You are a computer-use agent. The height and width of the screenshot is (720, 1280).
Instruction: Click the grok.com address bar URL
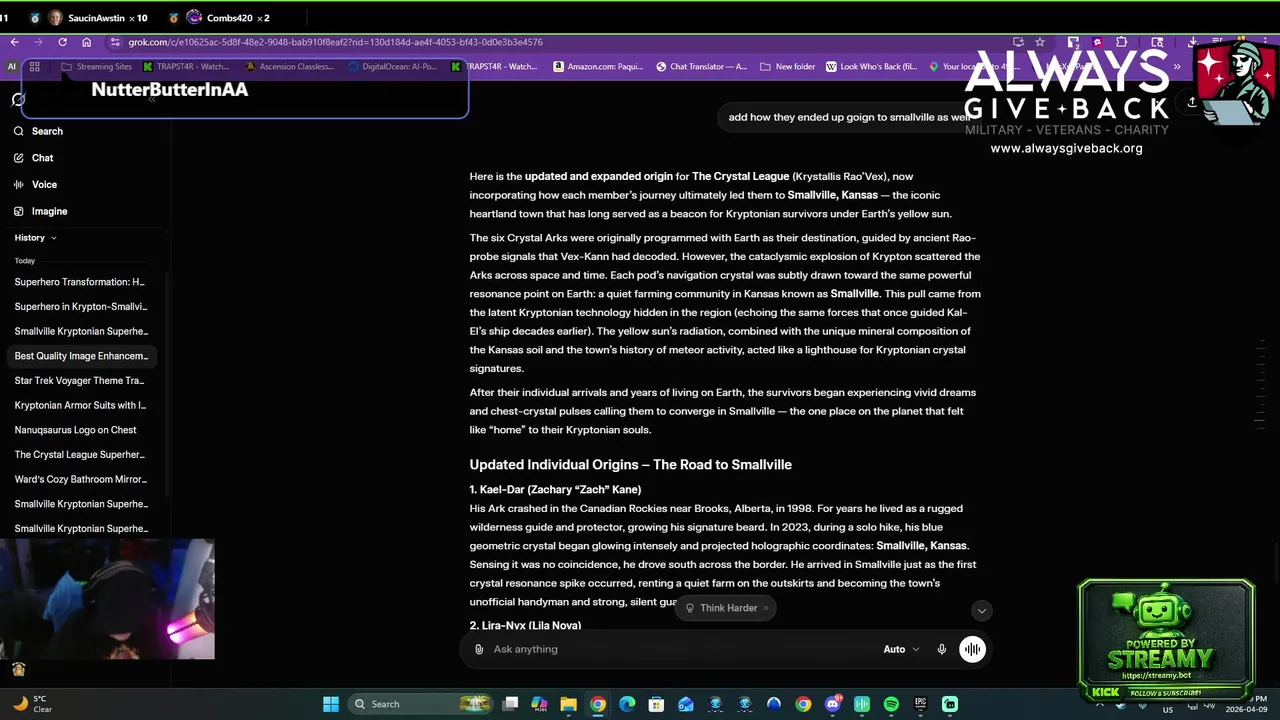pyautogui.click(x=335, y=42)
